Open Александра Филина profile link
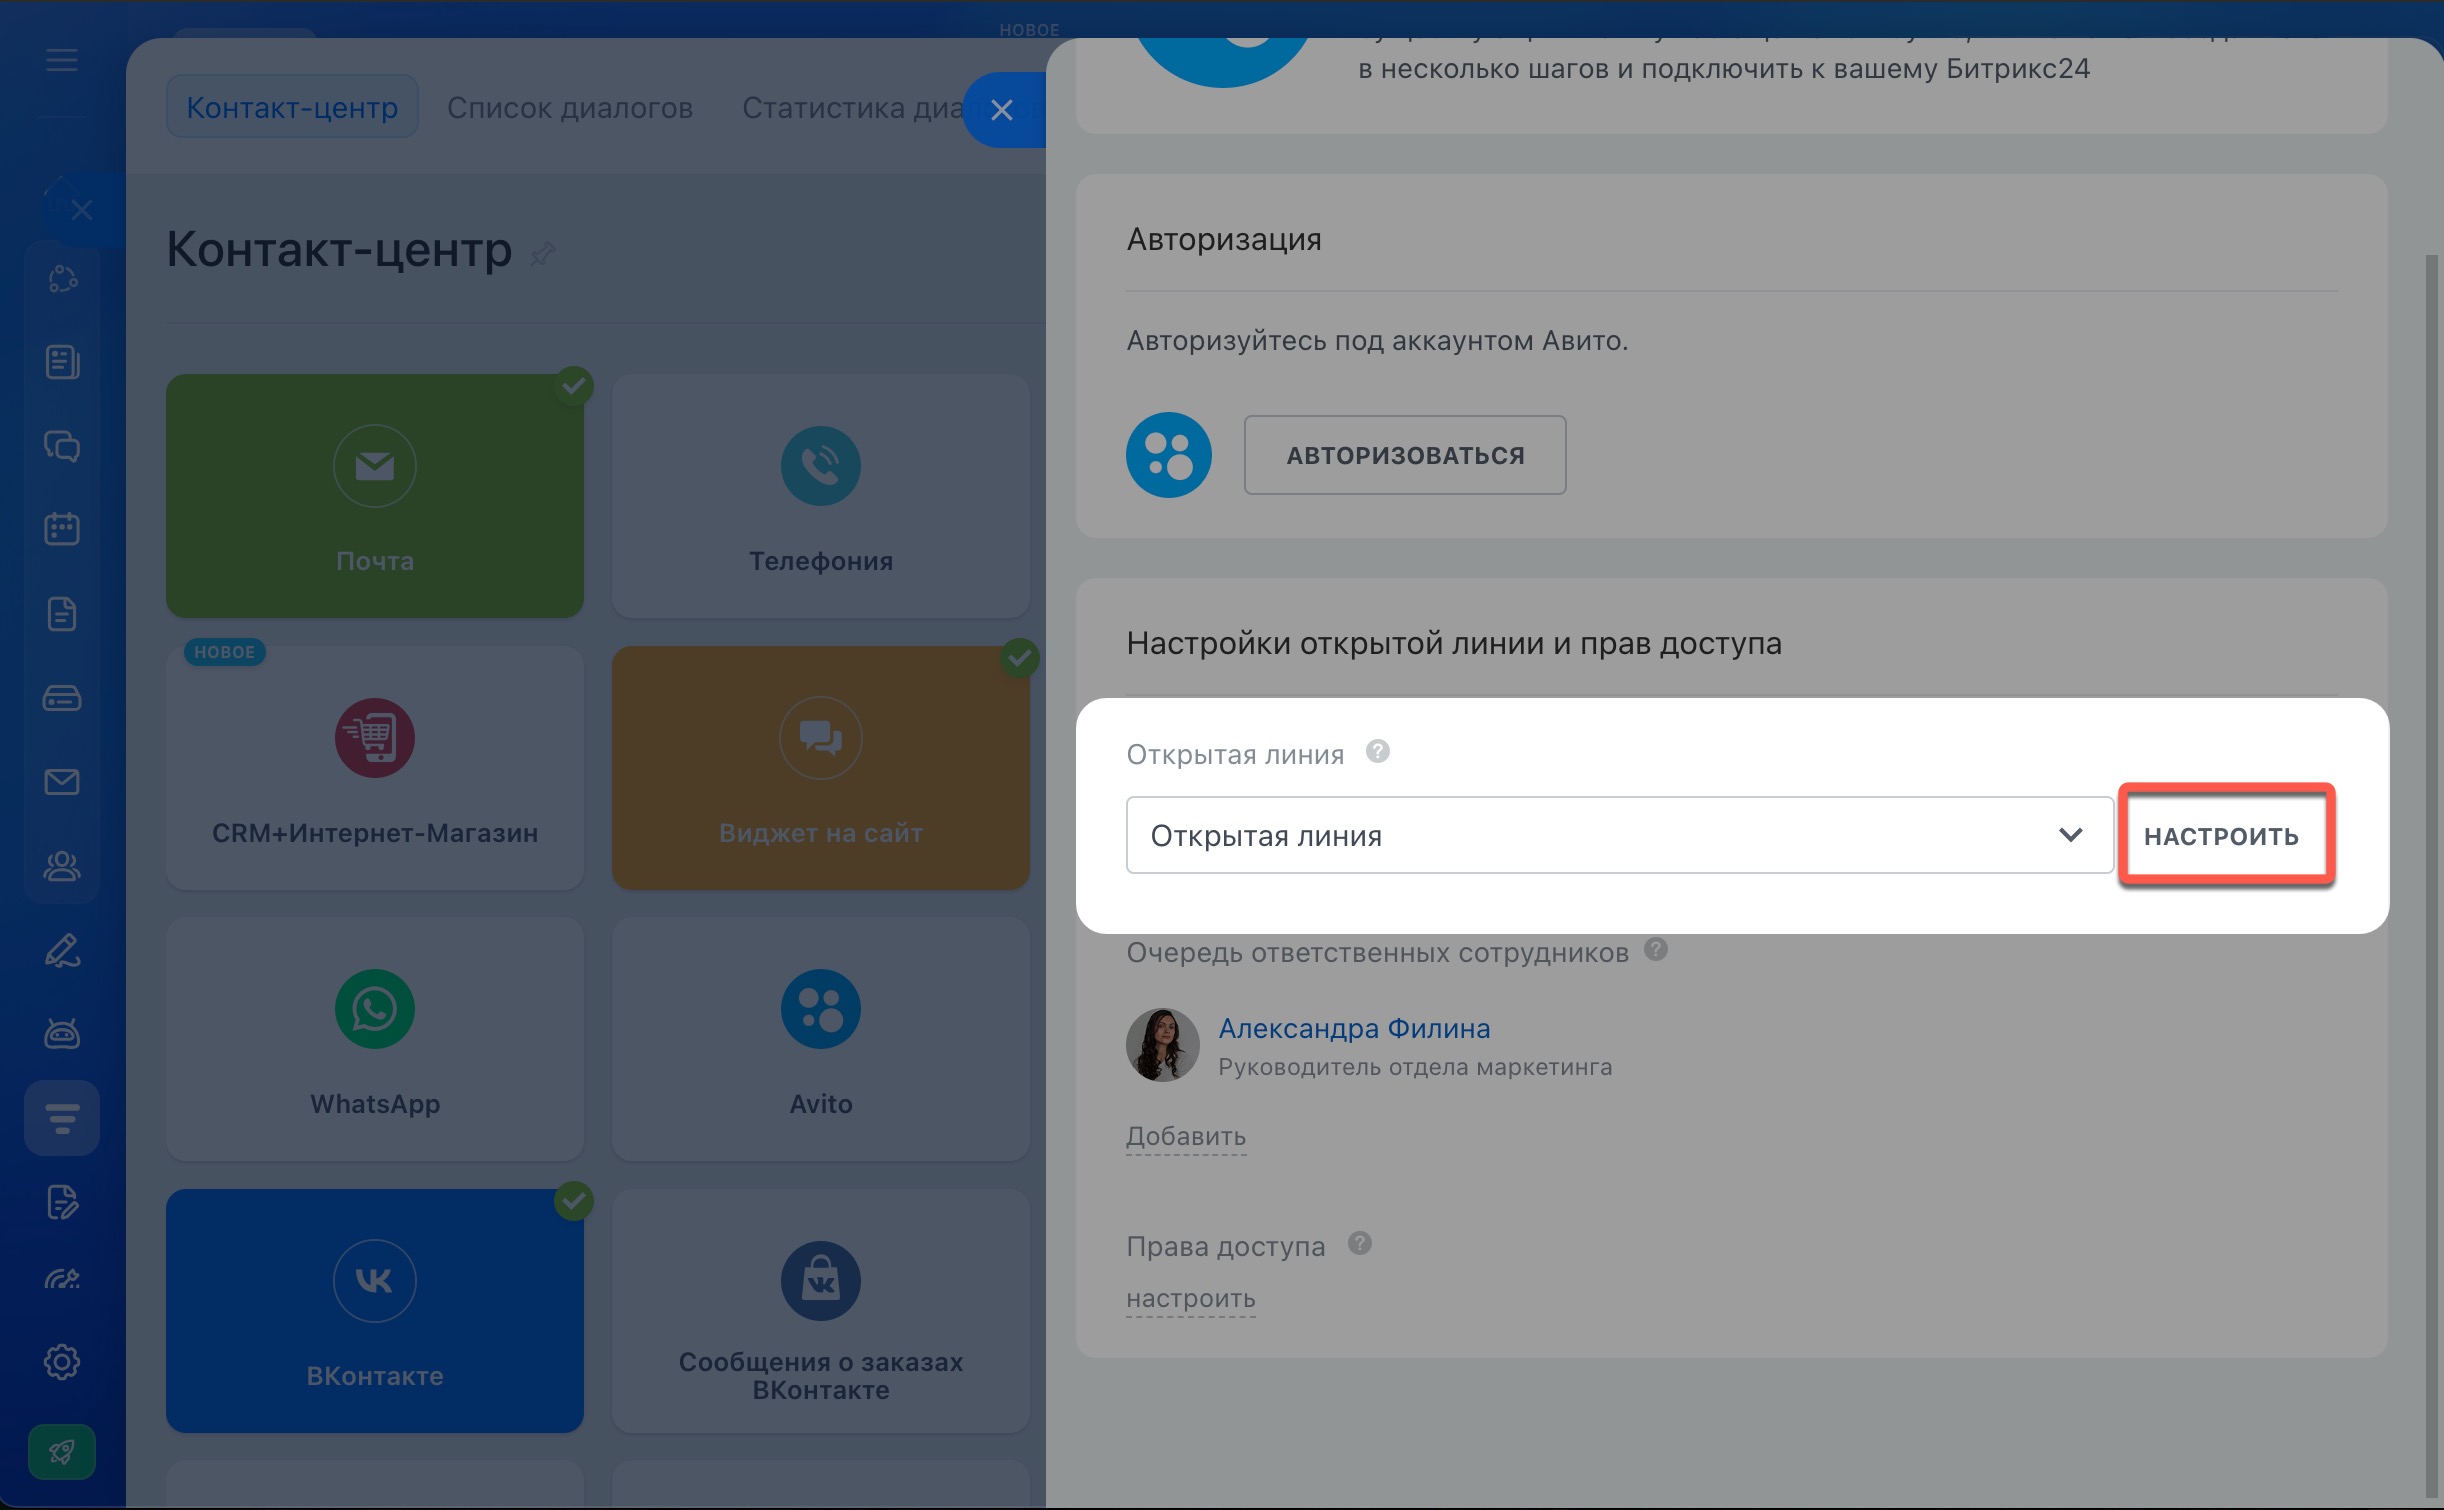The image size is (2444, 1510). [x=1354, y=1028]
